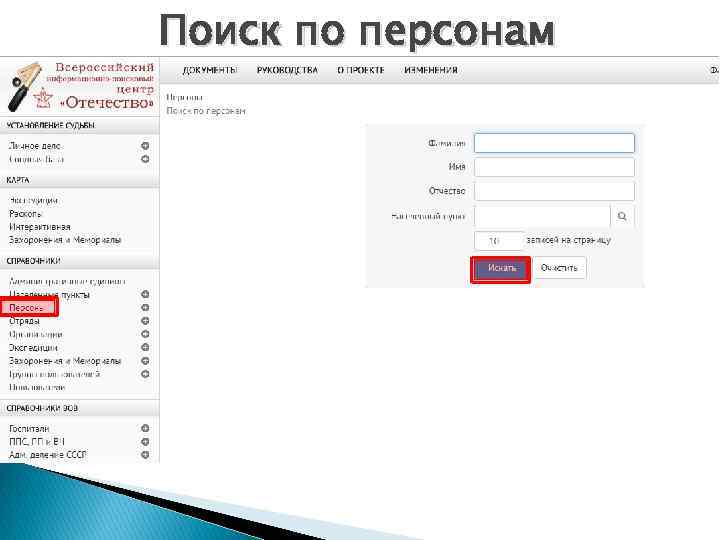
Task: Click the plus icon beside Отряды
Action: coord(145,321)
